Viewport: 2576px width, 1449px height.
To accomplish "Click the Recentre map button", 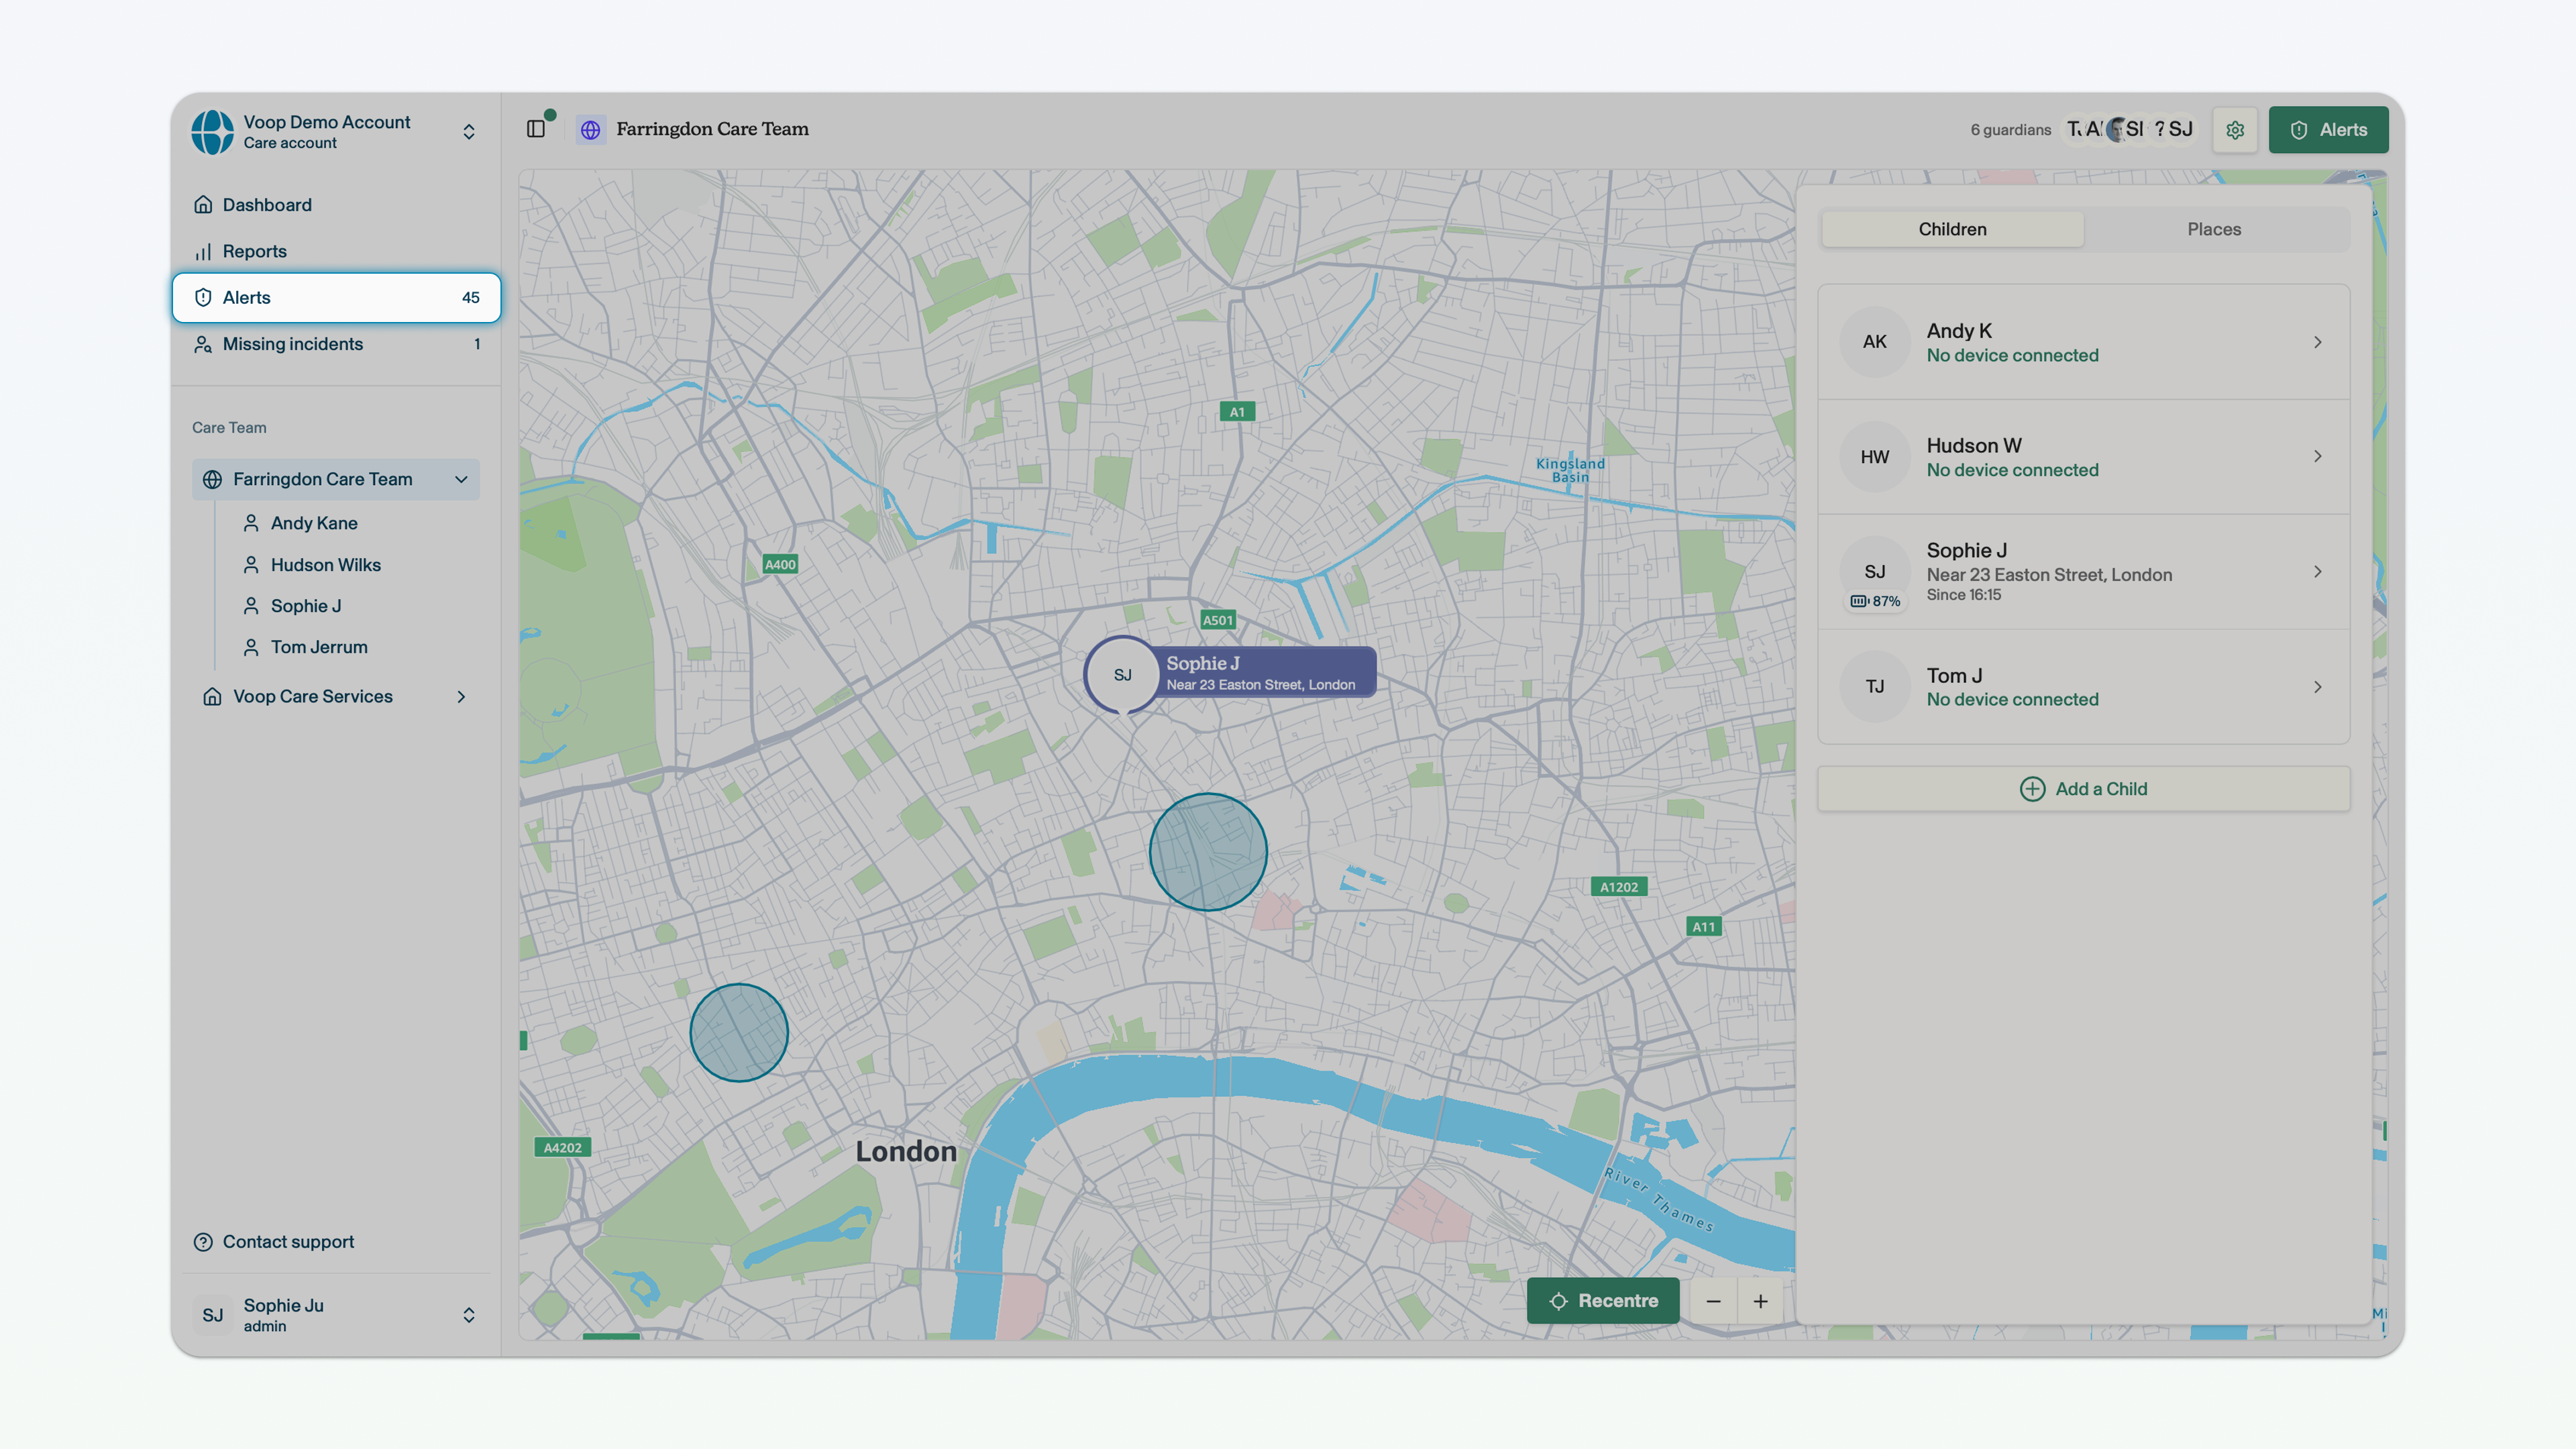I will pyautogui.click(x=1603, y=1301).
